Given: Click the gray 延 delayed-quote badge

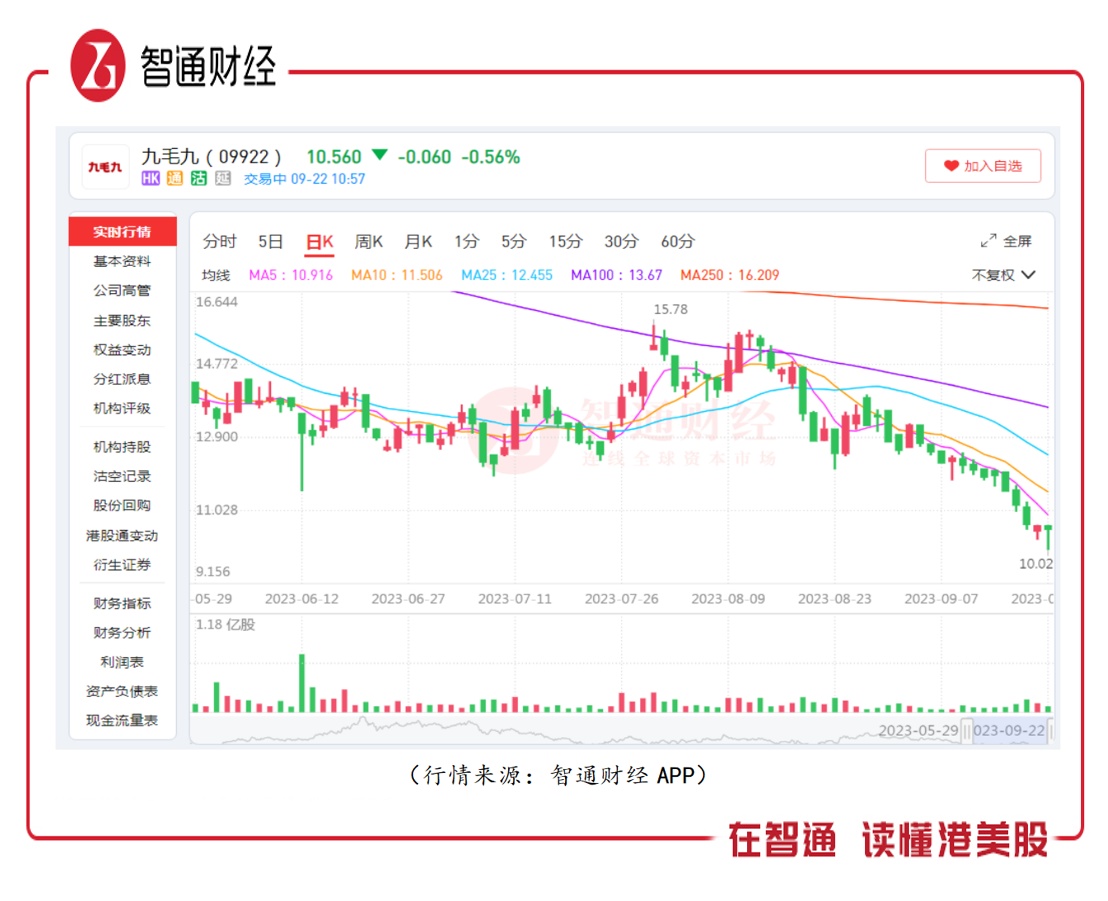Looking at the screenshot, I should (x=223, y=179).
